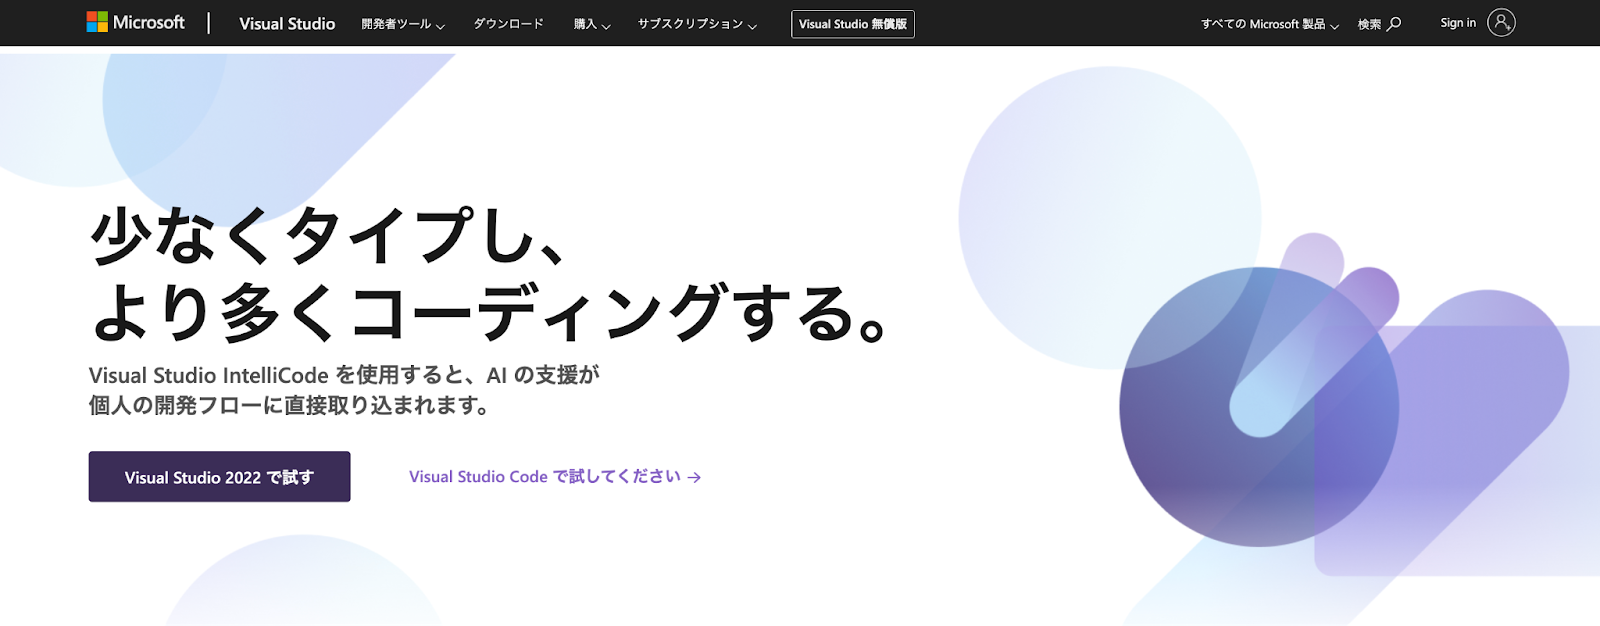Open the 検索 search button
Image resolution: width=1600 pixels, height=626 pixels.
point(1379,24)
